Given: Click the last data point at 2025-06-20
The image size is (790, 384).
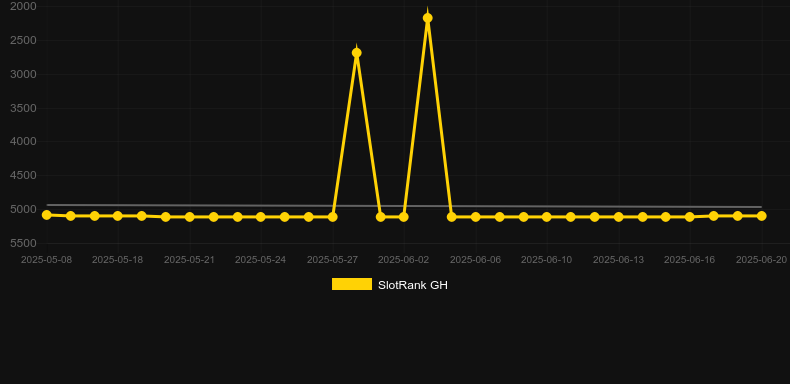Looking at the screenshot, I should pyautogui.click(x=762, y=216).
